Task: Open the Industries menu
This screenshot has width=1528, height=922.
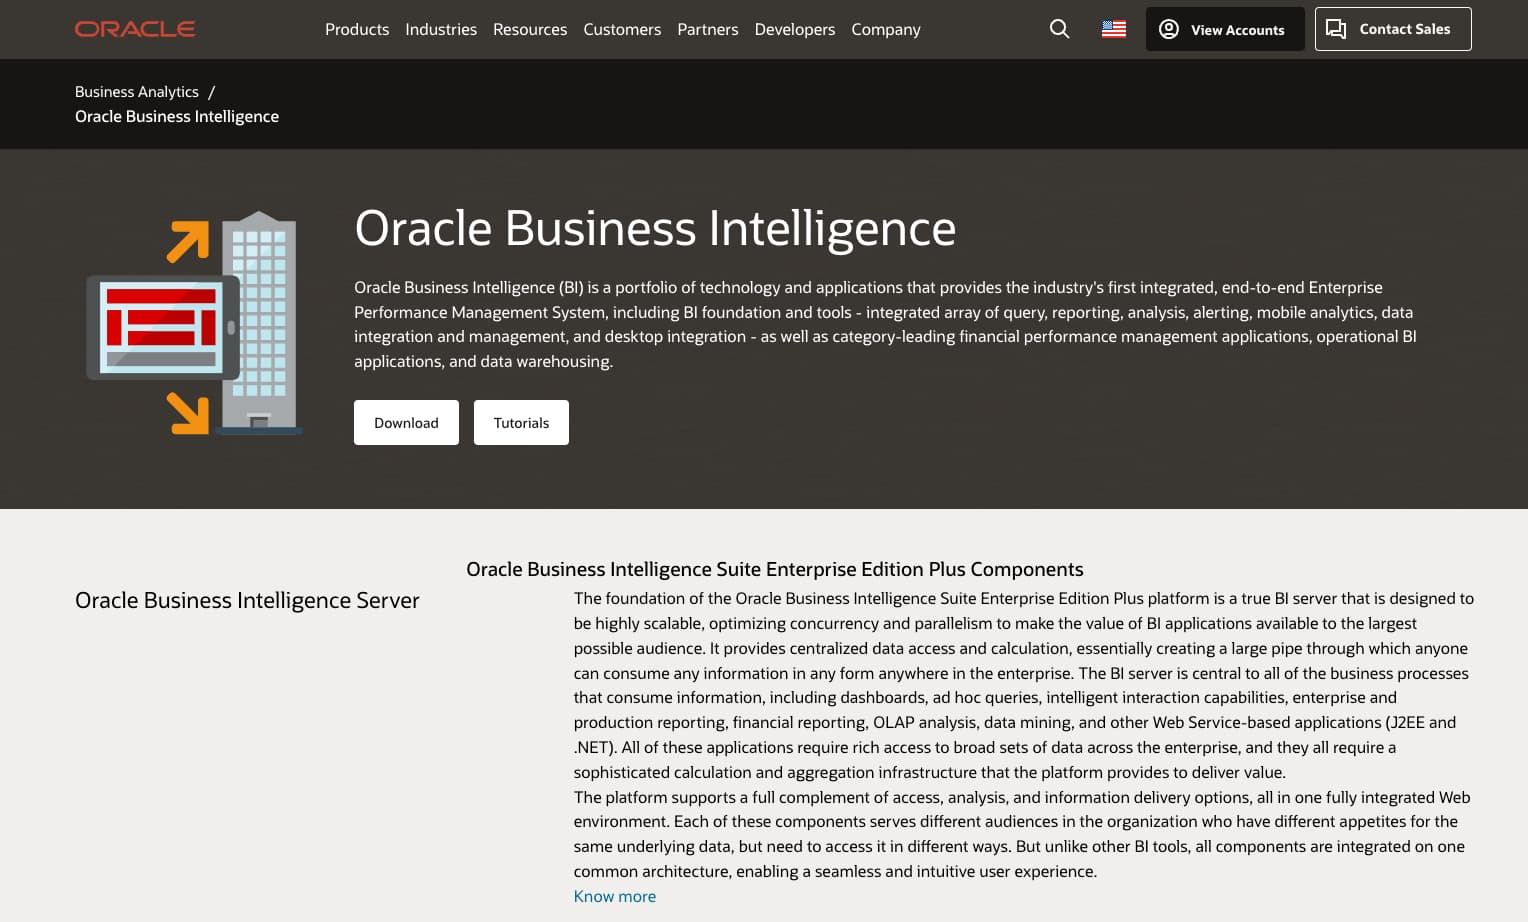Action: pos(441,29)
